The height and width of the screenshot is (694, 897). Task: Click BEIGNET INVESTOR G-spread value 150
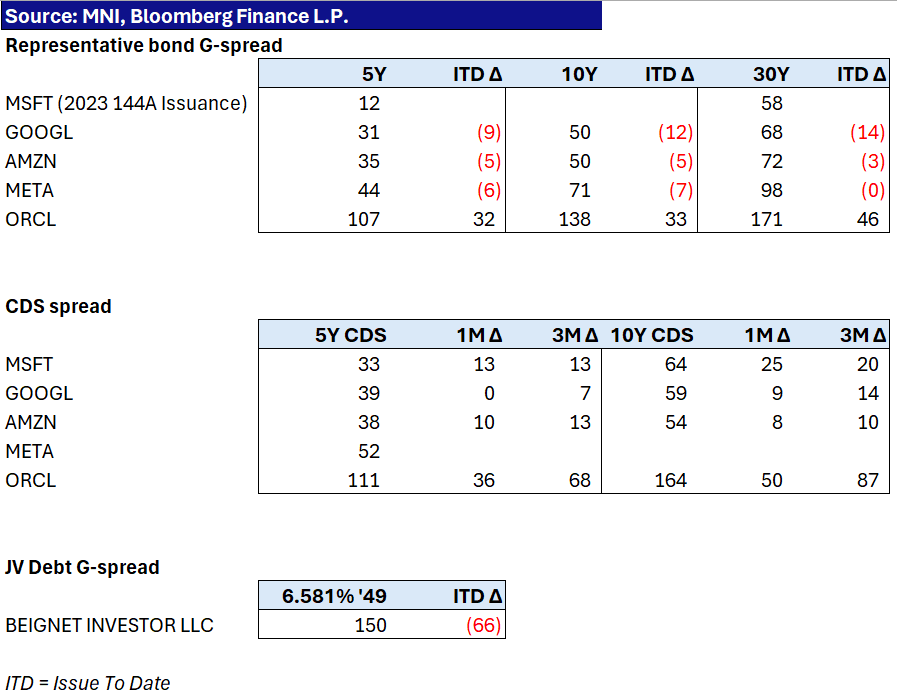371,625
